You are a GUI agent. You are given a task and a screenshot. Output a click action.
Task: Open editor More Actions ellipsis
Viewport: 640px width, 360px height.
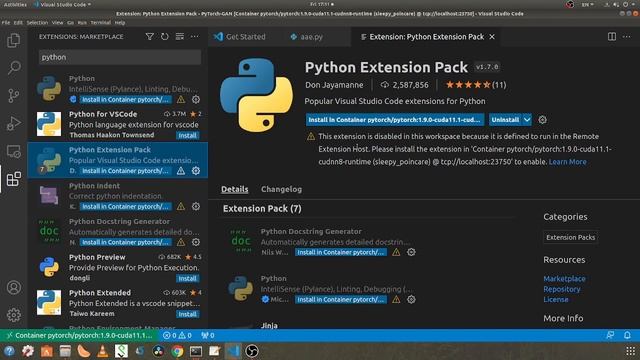pyautogui.click(x=627, y=37)
